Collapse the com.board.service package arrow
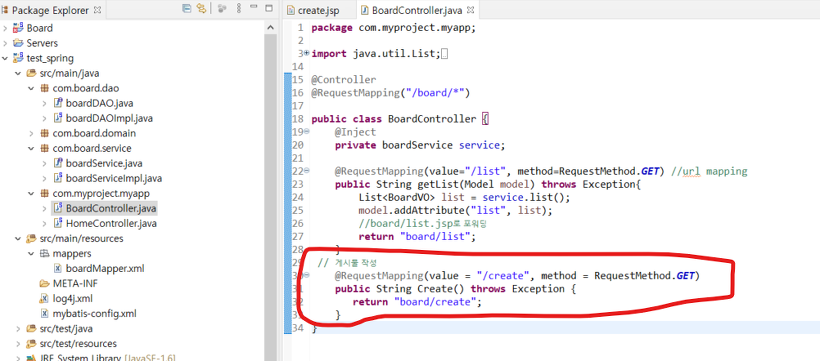 [31, 148]
